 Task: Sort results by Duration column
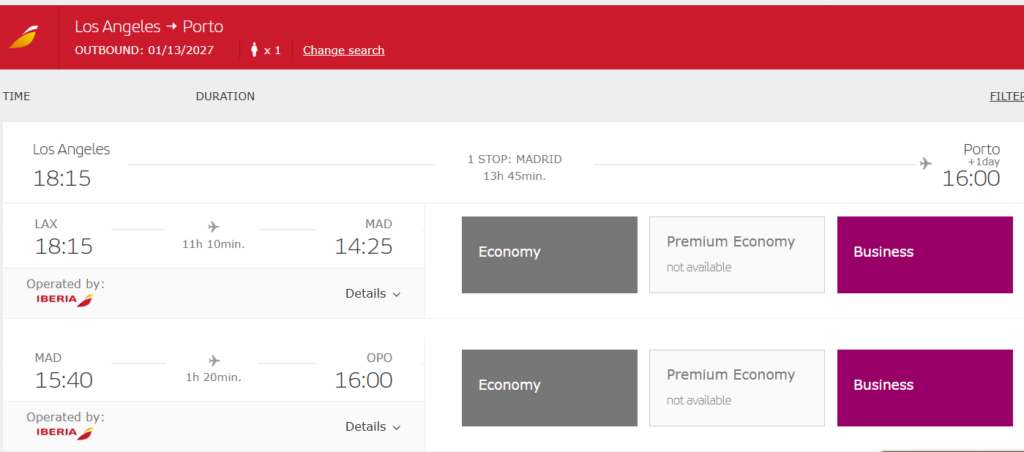(225, 97)
